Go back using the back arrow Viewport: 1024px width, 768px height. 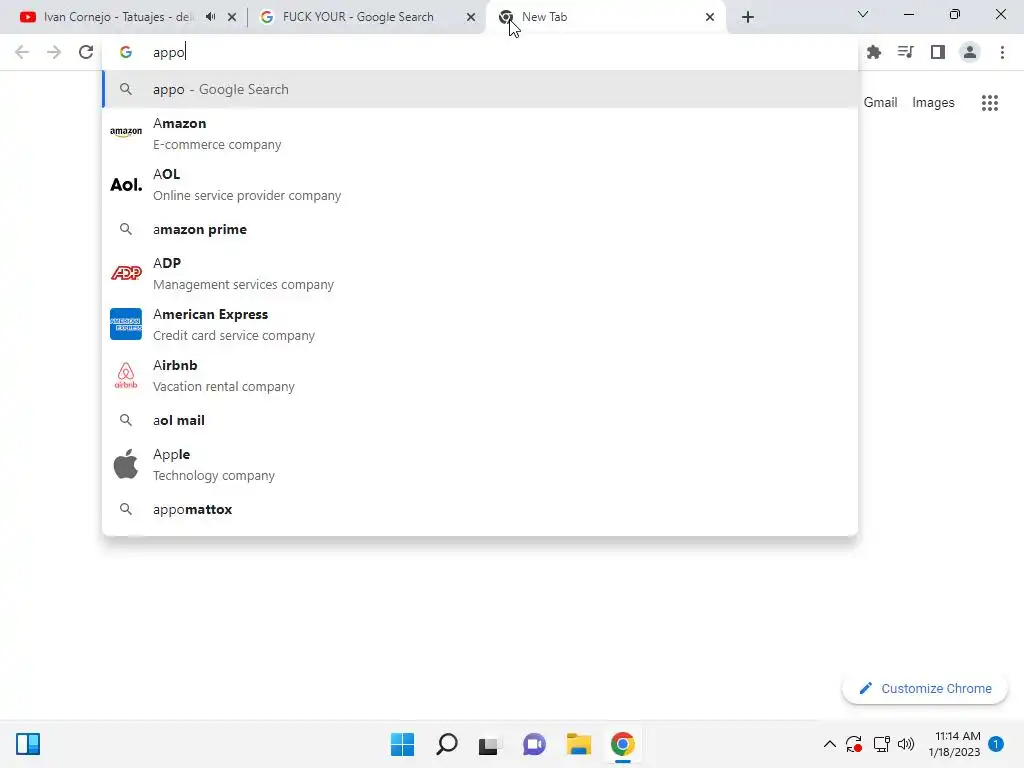(22, 52)
